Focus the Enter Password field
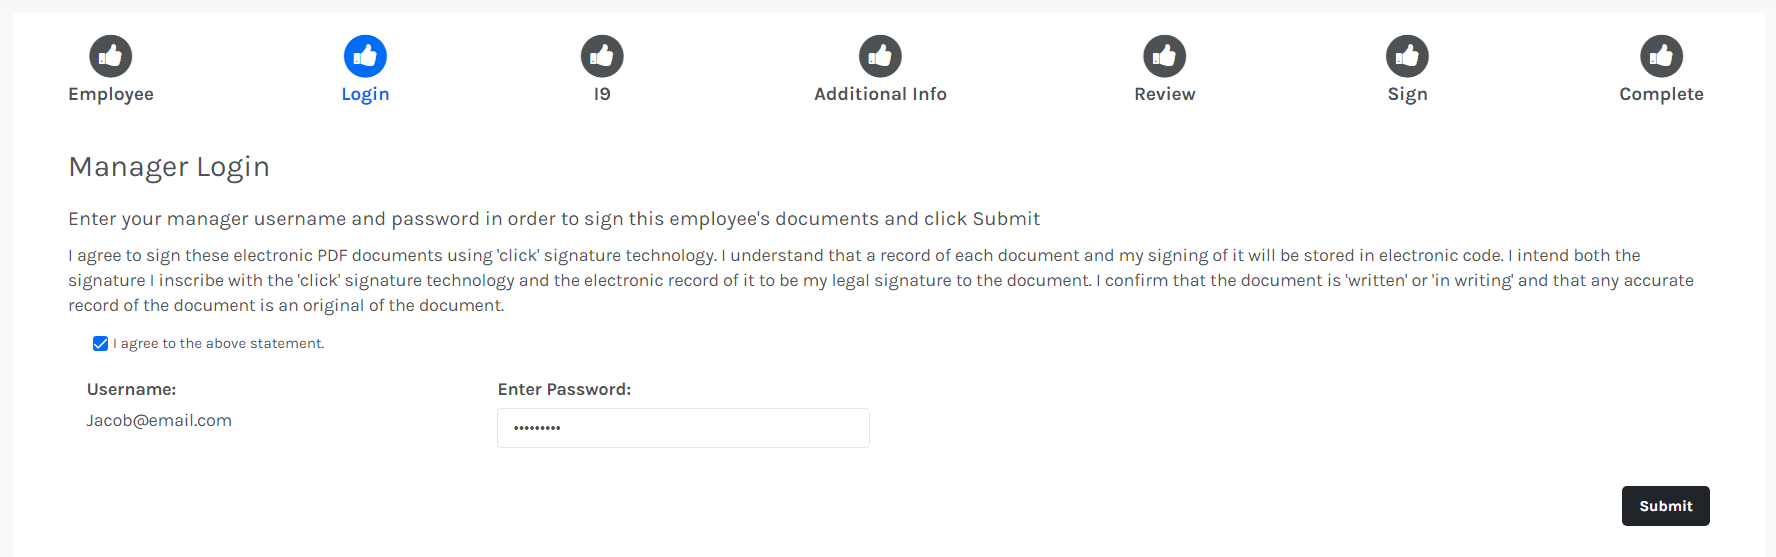The height and width of the screenshot is (557, 1776). pos(683,428)
